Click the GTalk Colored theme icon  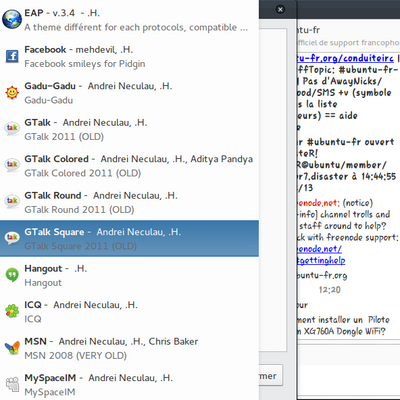(12, 165)
